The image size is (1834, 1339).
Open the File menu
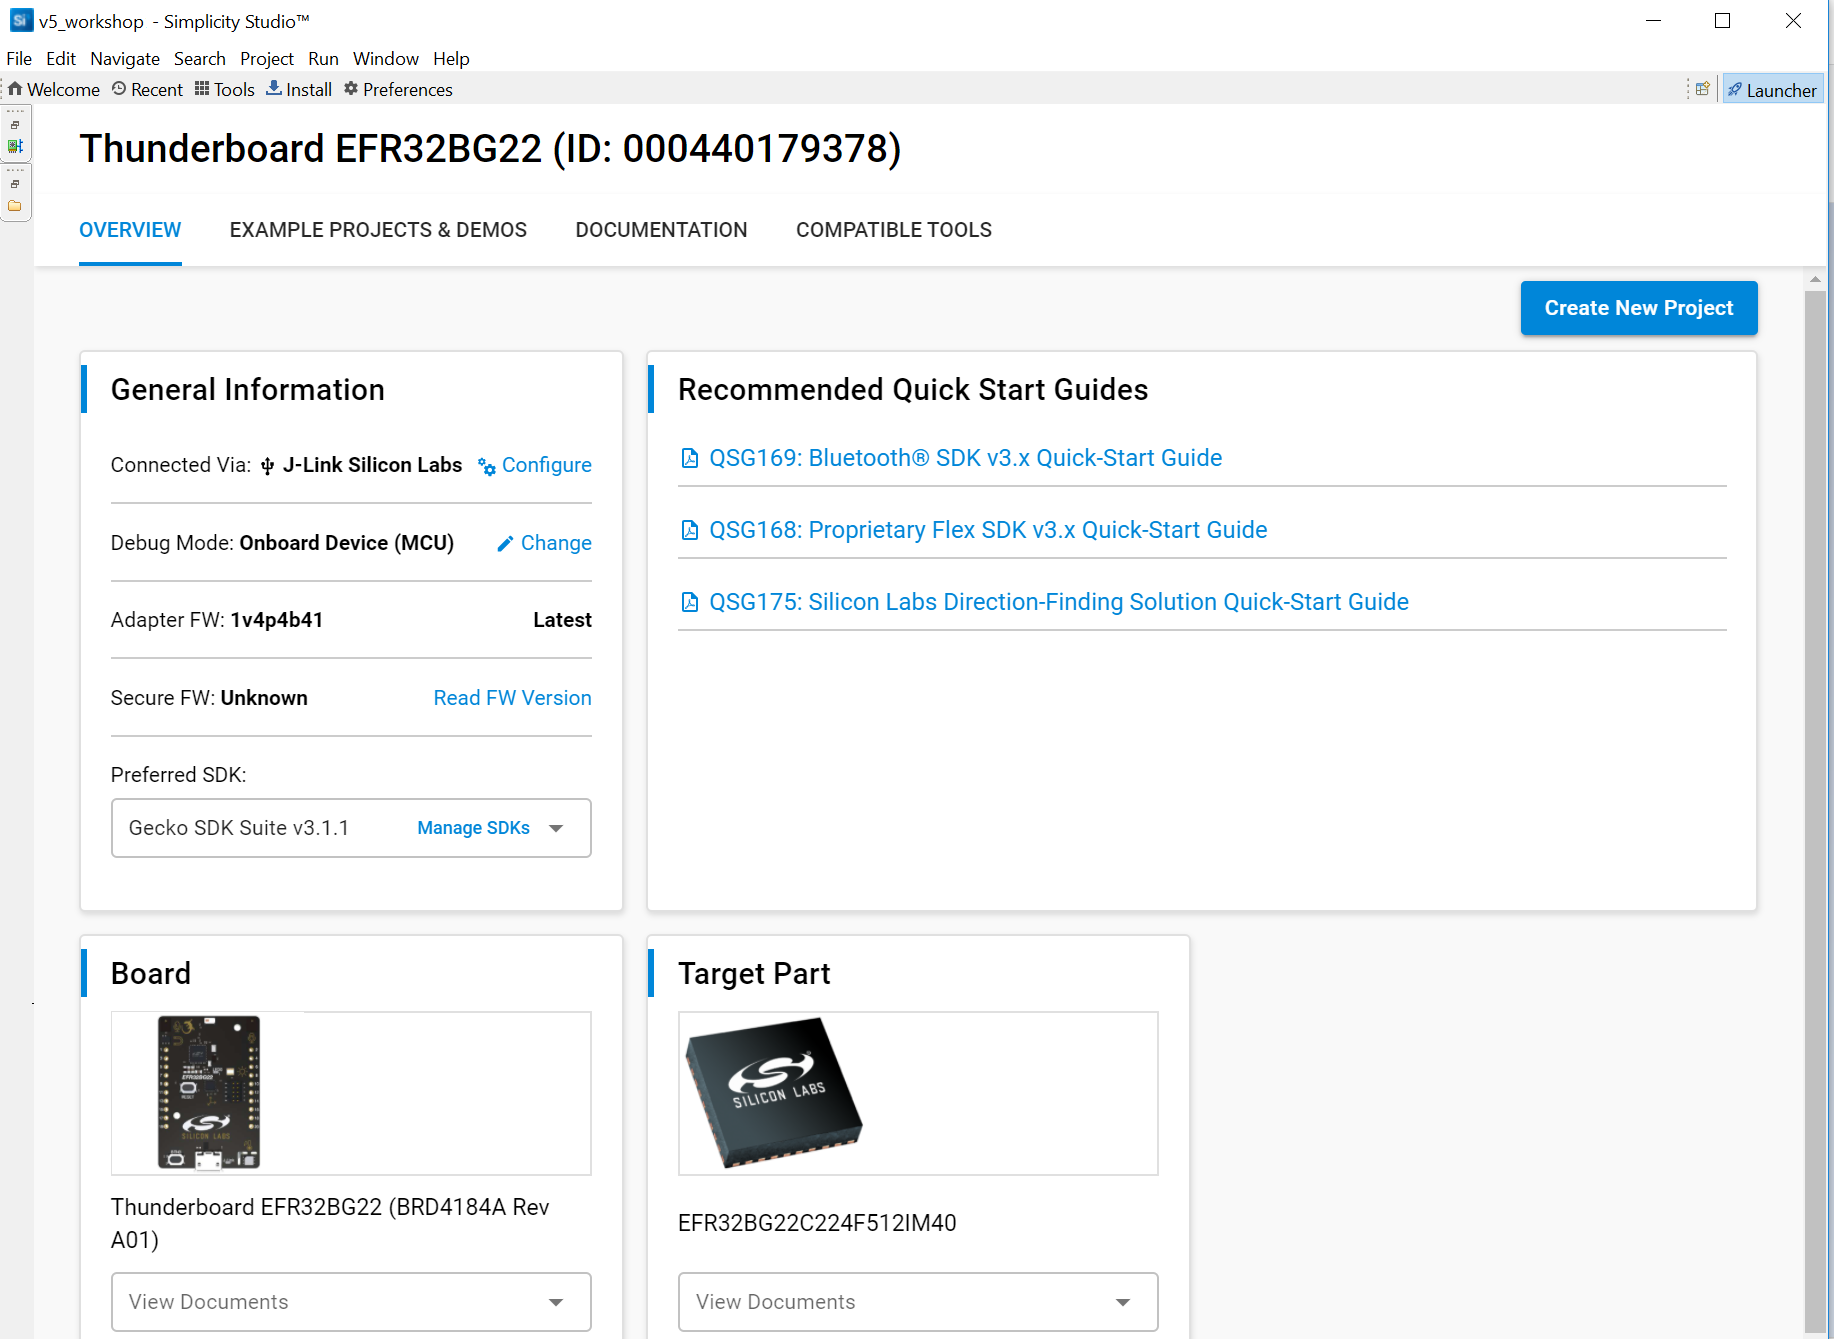tap(19, 58)
